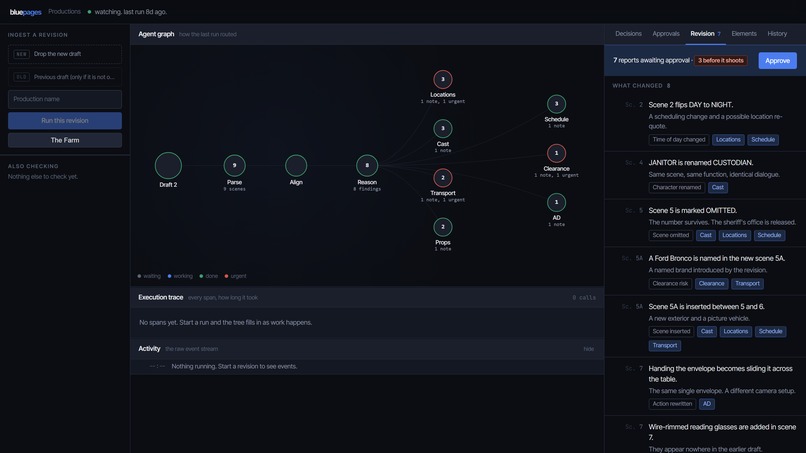Open 'JANITOR is renamed CUSTODIAN.' change
This screenshot has width=806, height=453.
tap(701, 163)
